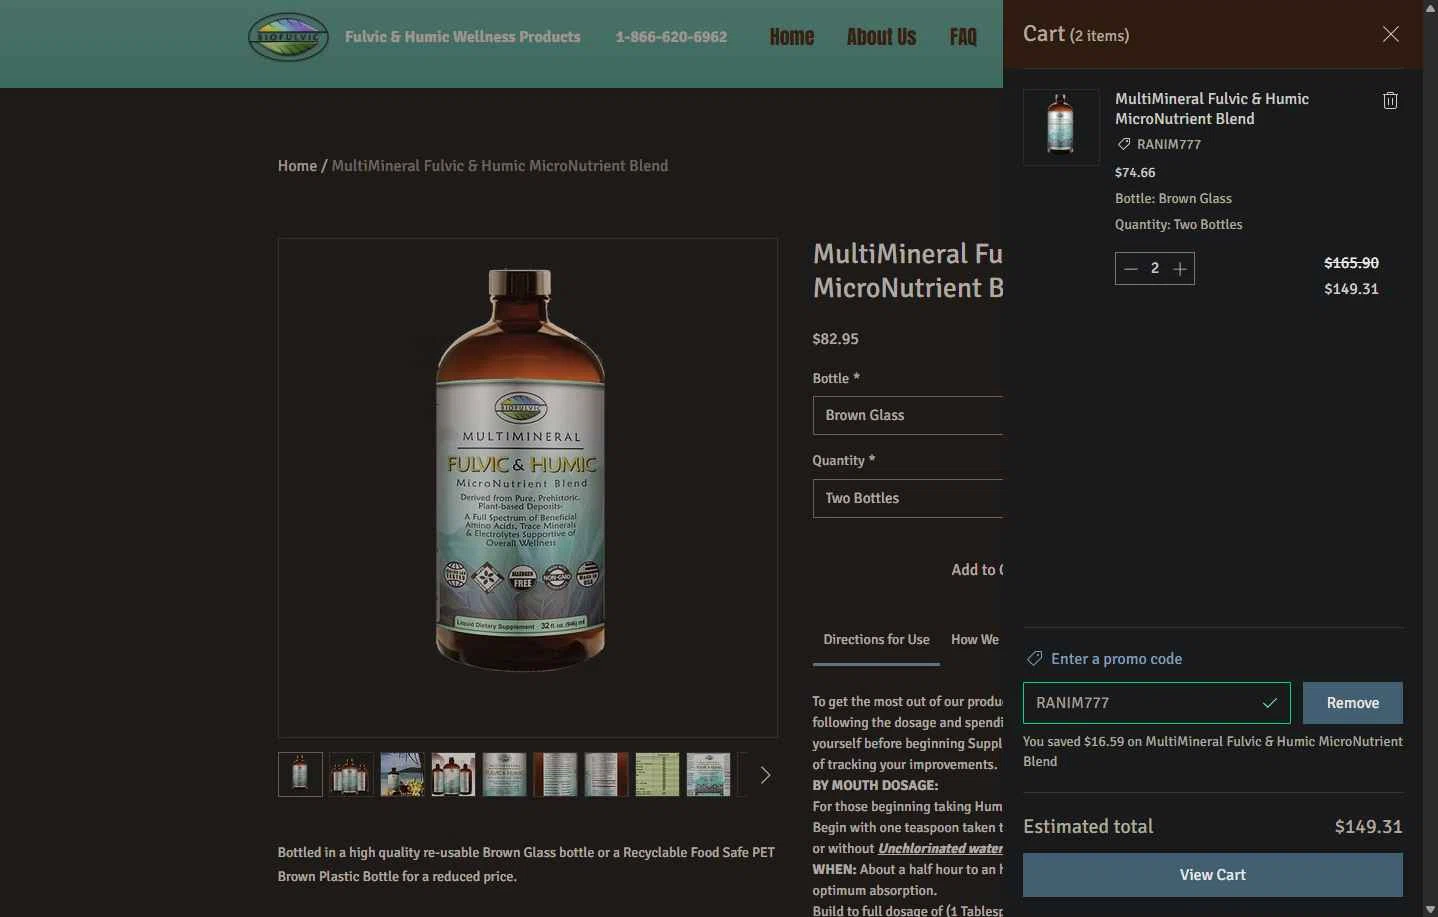
Task: Click the 'Quantity: Two Bottles' cart detail
Action: tap(1178, 224)
